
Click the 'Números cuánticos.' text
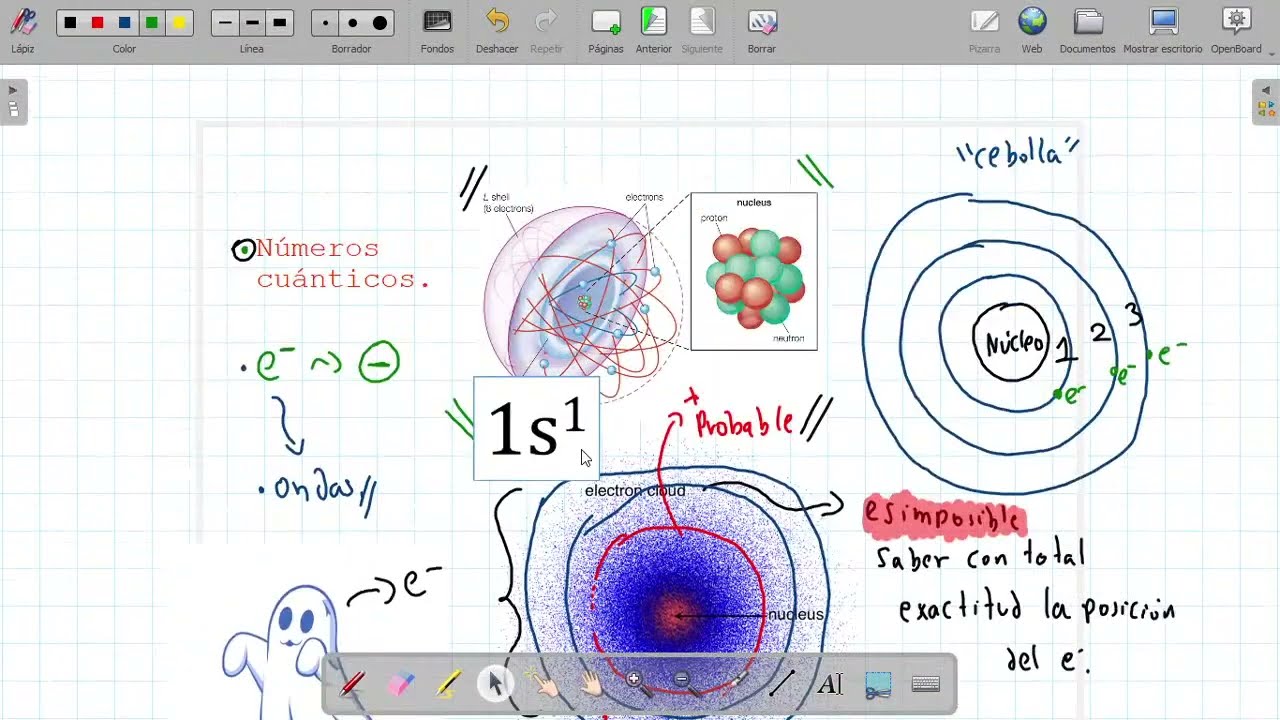(343, 263)
